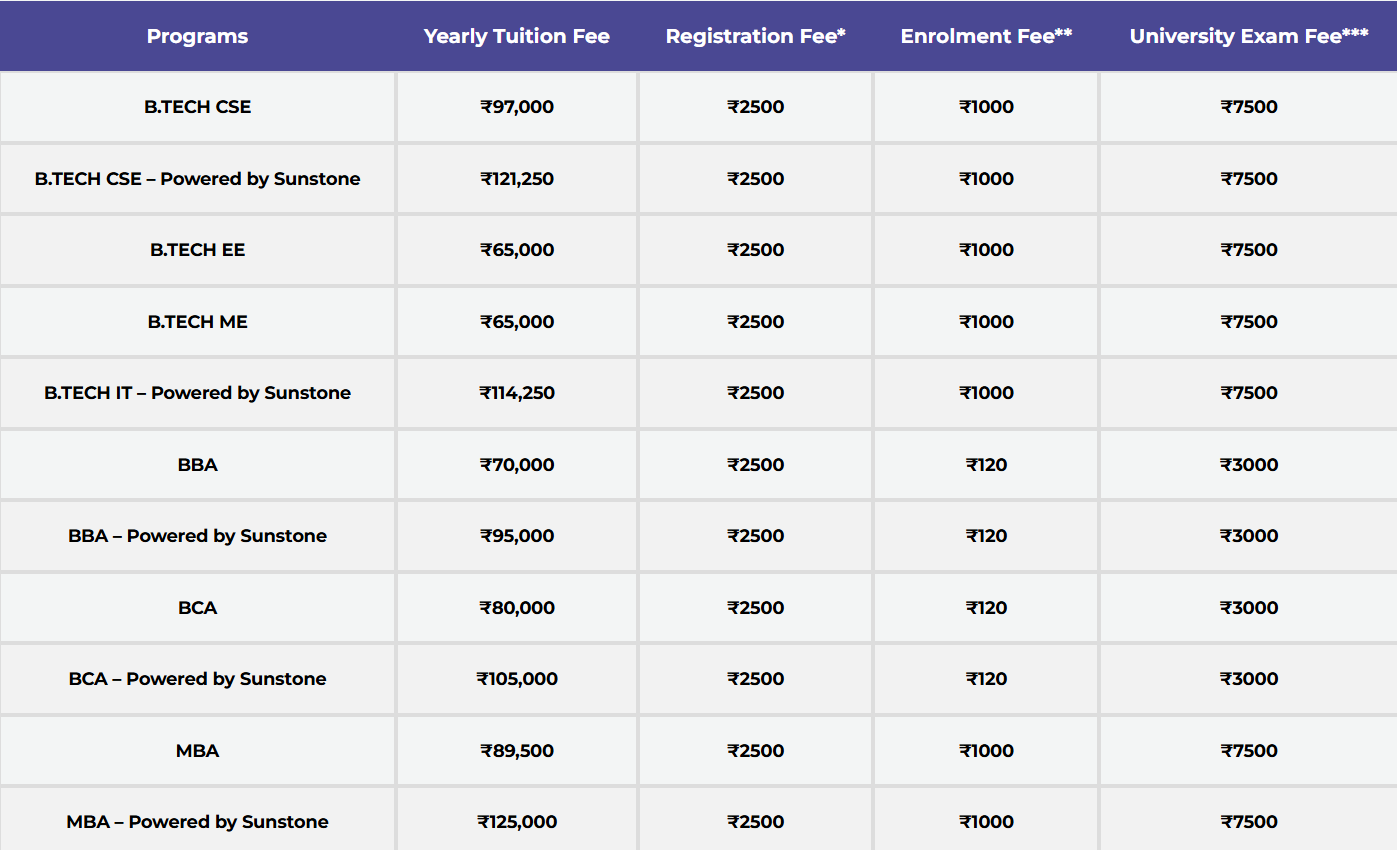
Task: Select the University Exam Fee header
Action: coord(1248,36)
